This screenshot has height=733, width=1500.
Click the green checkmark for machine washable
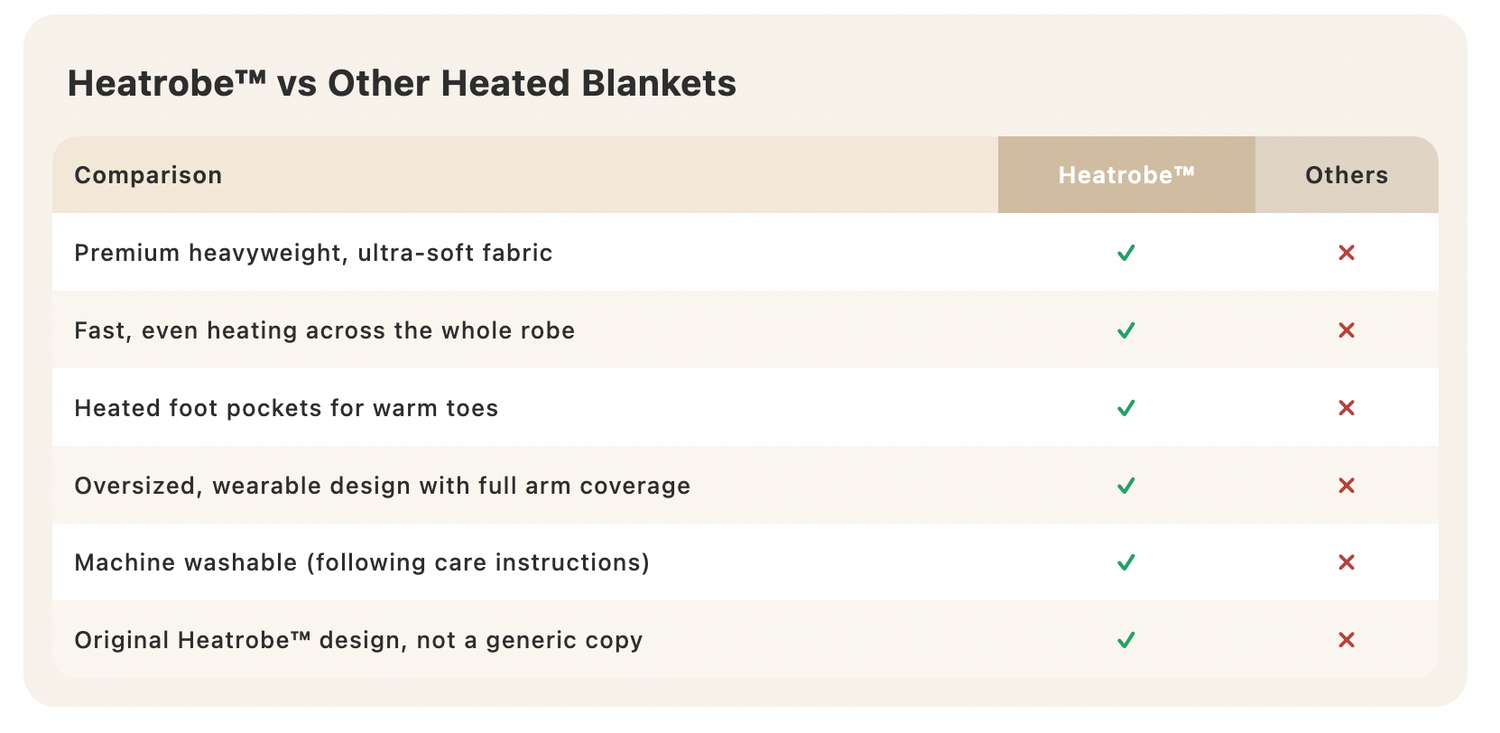coord(1126,563)
